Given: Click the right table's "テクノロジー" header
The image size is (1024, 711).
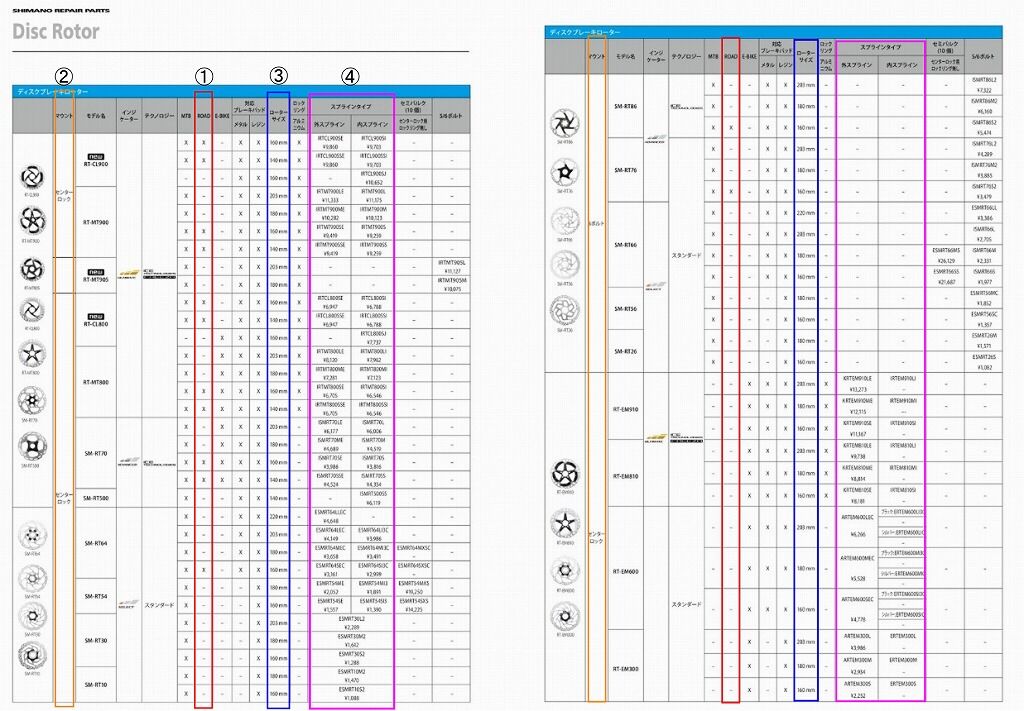Looking at the screenshot, I should [686, 56].
